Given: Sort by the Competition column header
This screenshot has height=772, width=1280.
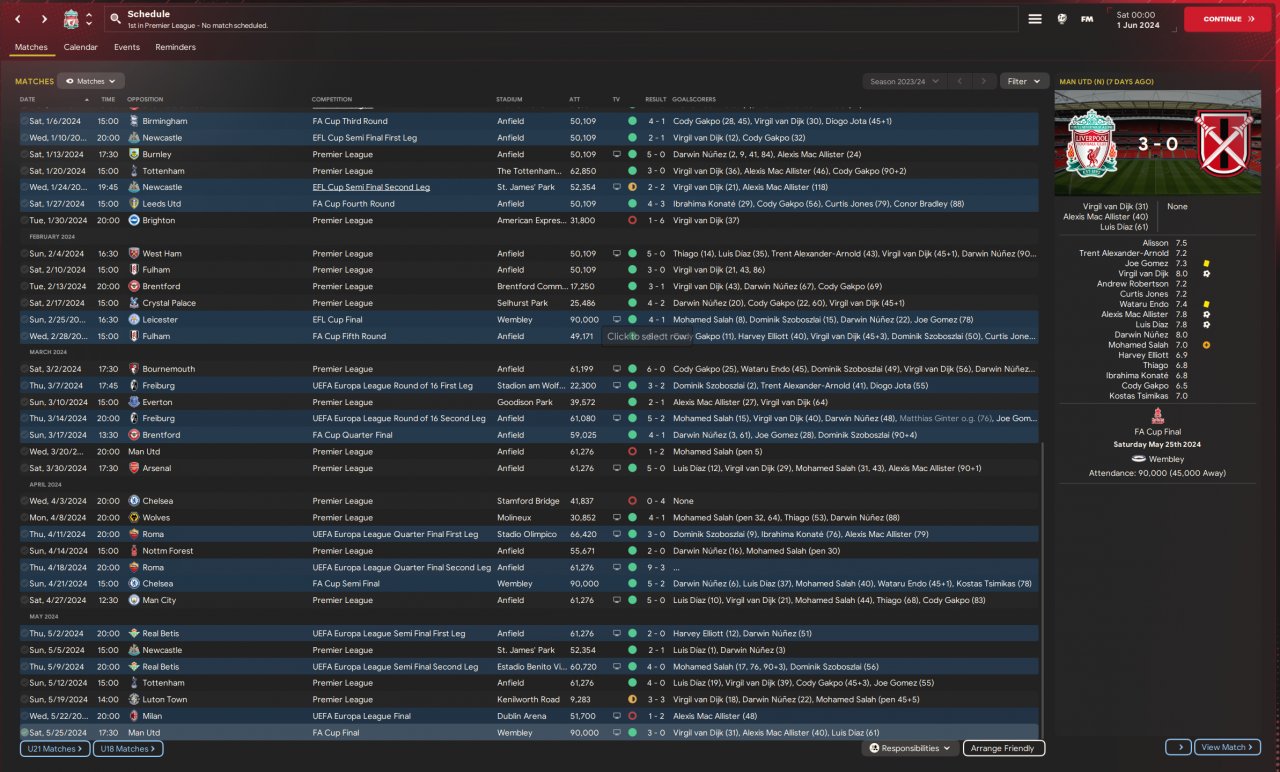Looking at the screenshot, I should (332, 99).
